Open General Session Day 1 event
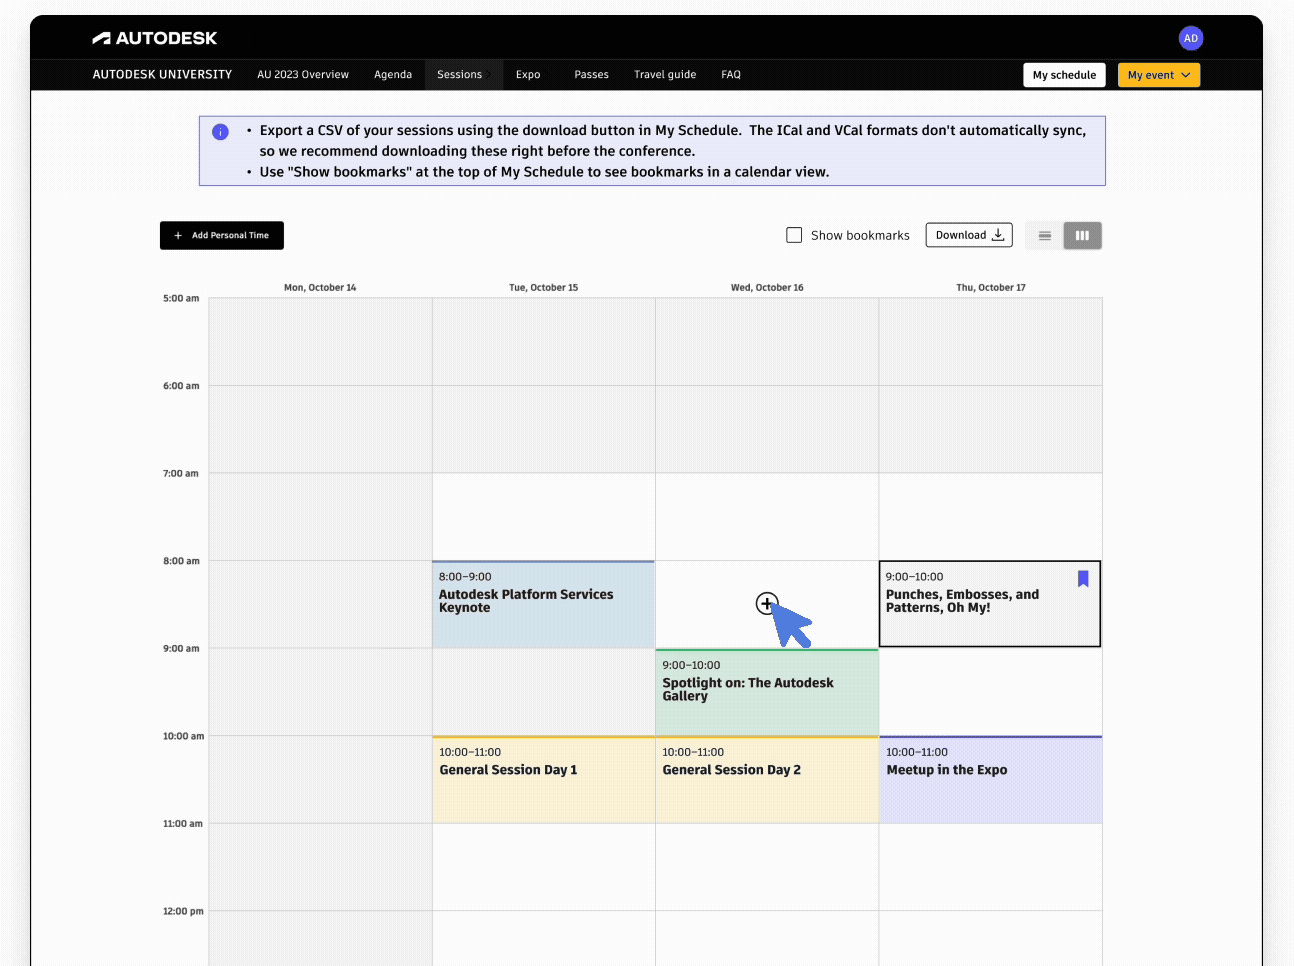 [543, 780]
